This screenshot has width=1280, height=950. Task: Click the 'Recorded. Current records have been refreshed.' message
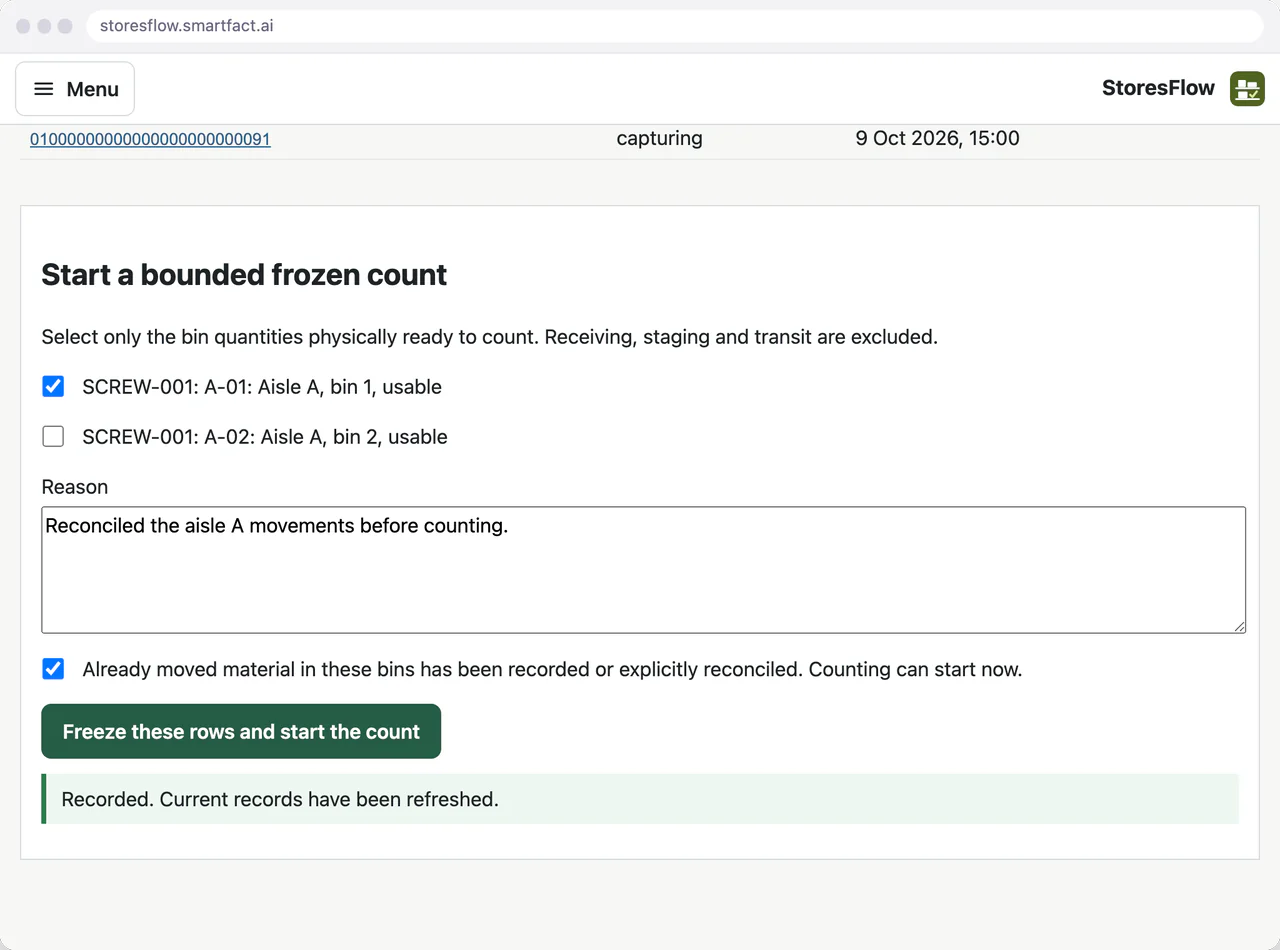[640, 799]
